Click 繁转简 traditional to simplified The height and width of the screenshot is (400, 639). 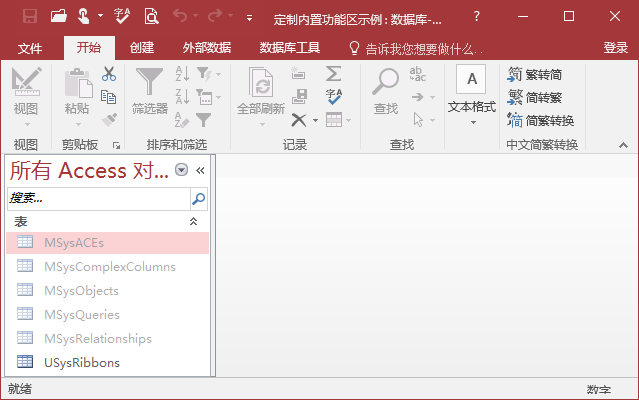535,75
